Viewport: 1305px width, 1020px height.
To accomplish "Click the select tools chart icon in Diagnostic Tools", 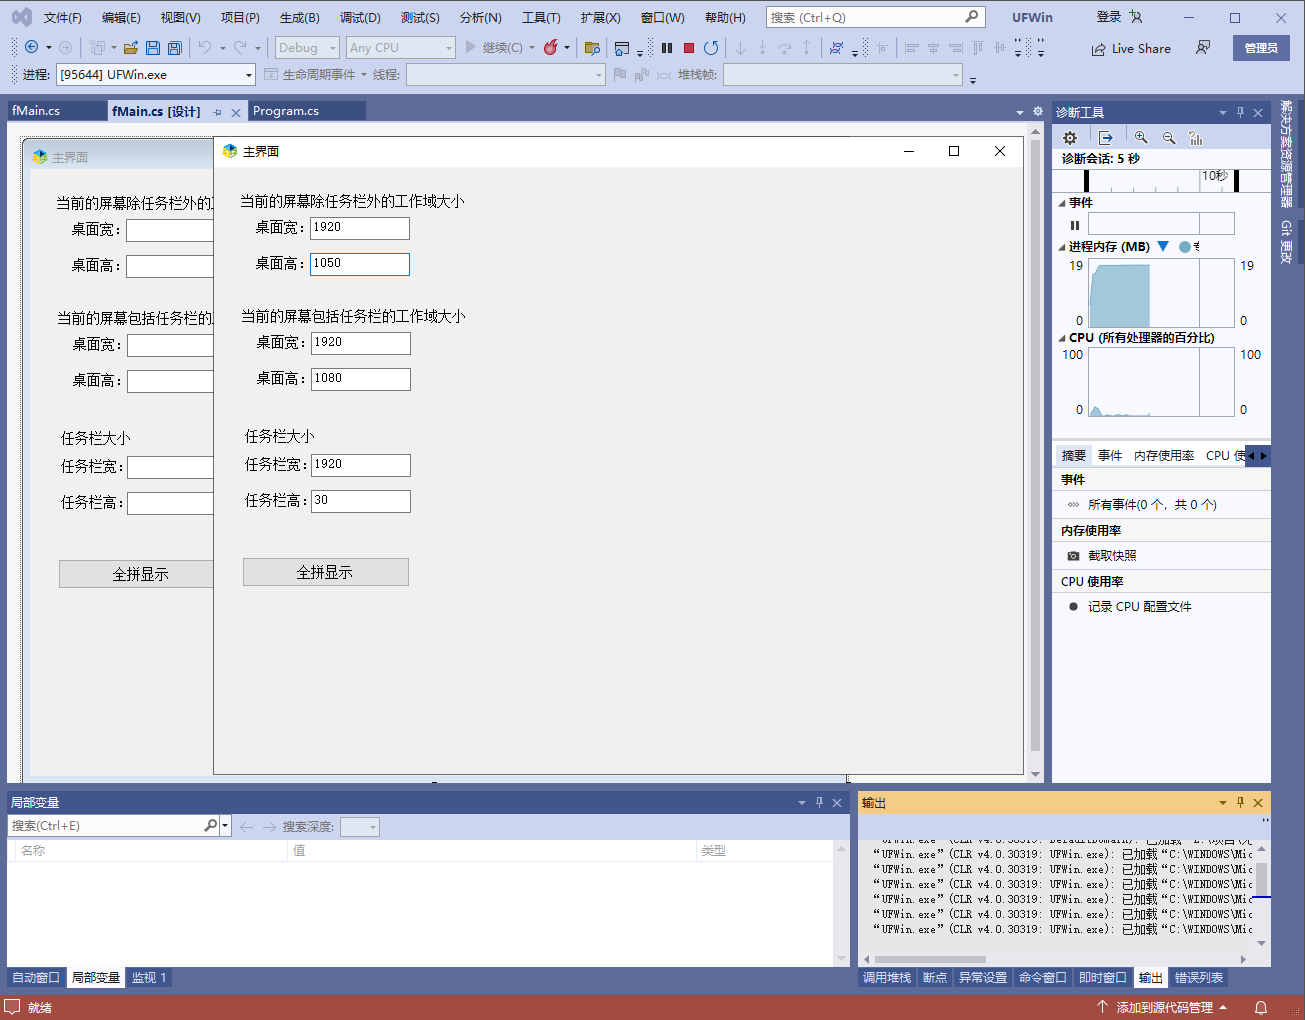I will tap(1196, 138).
